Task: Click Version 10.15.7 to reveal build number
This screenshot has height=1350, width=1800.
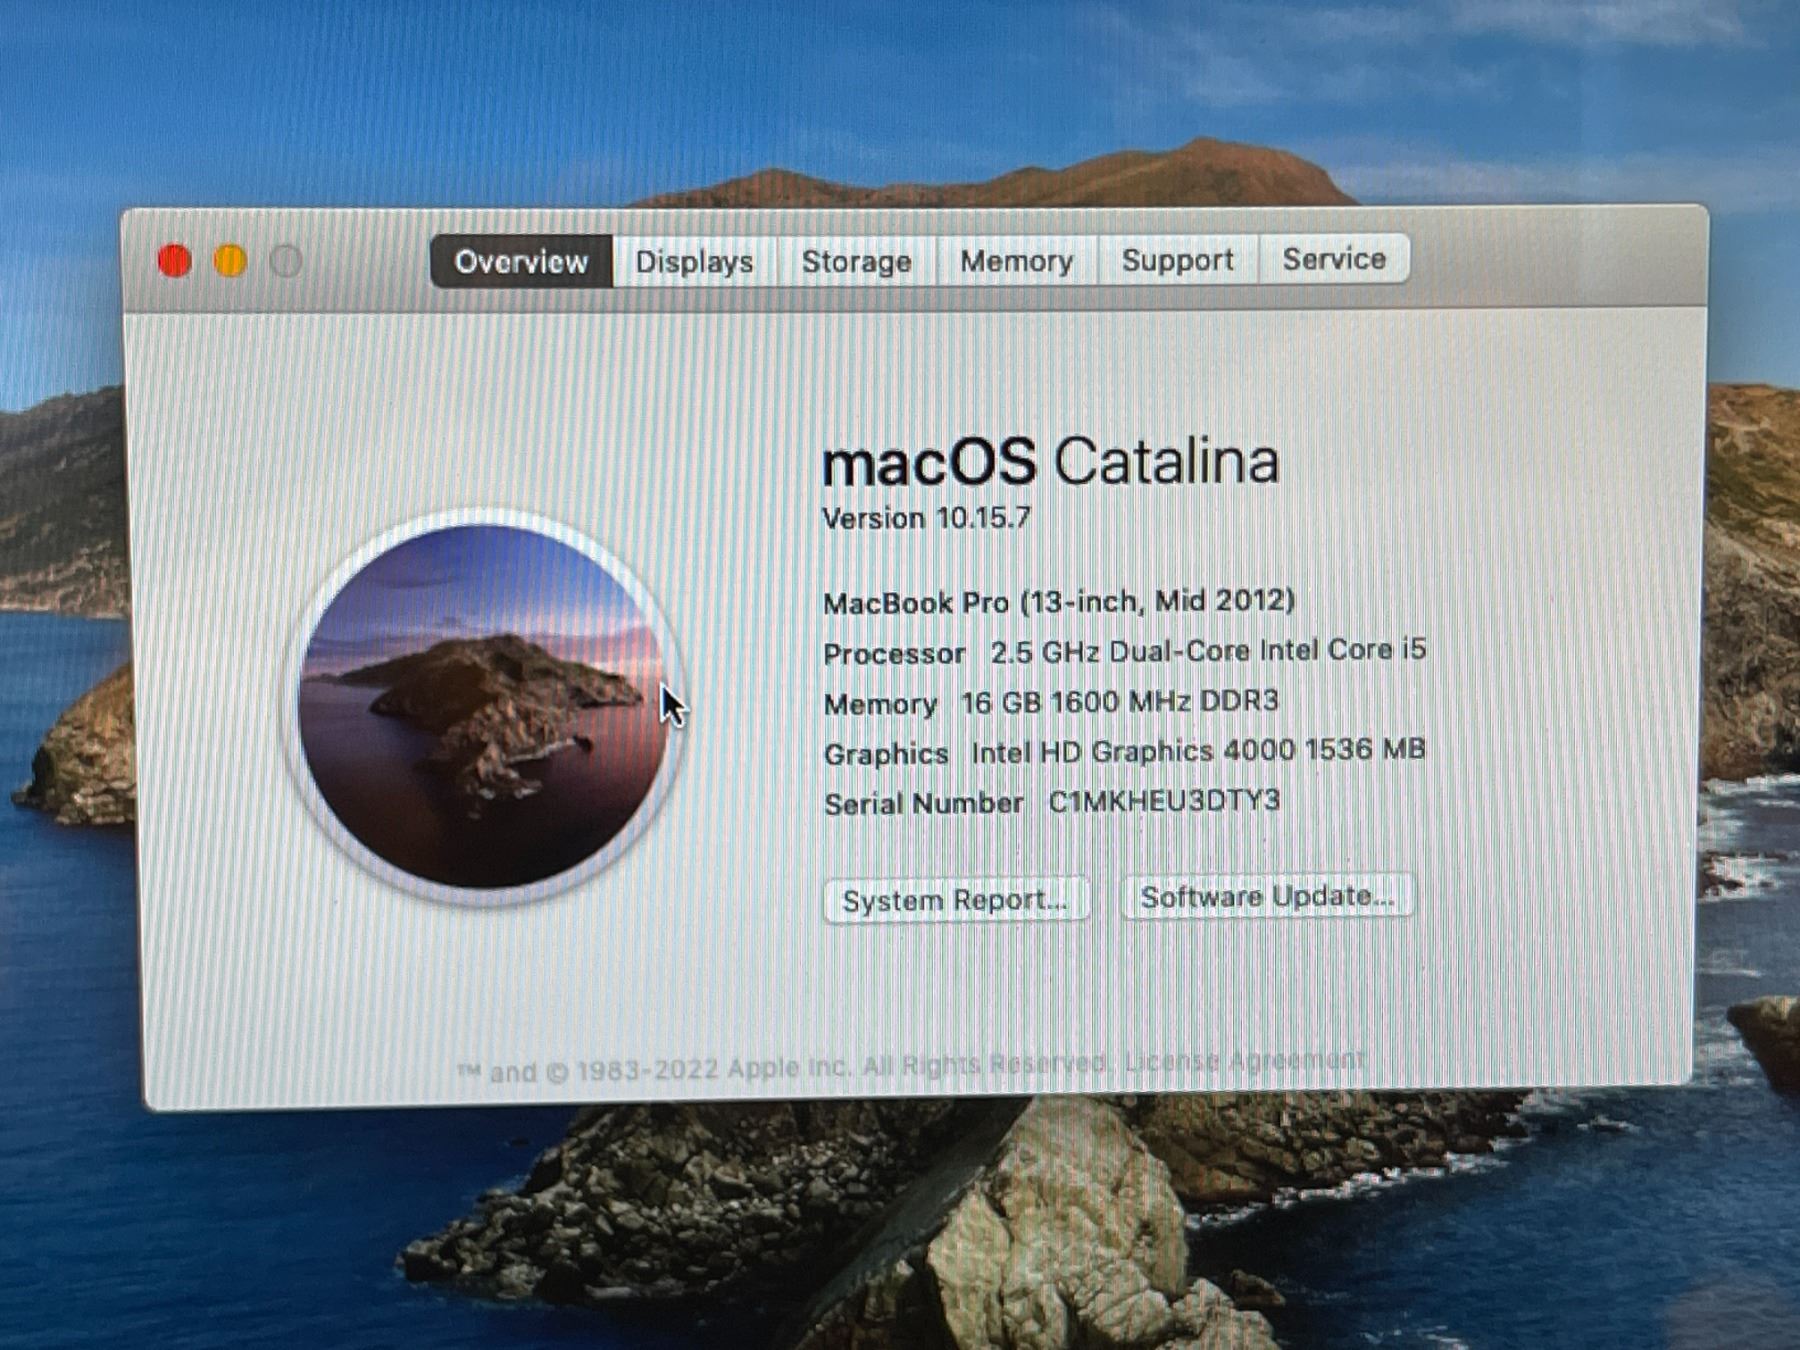Action: (926, 518)
